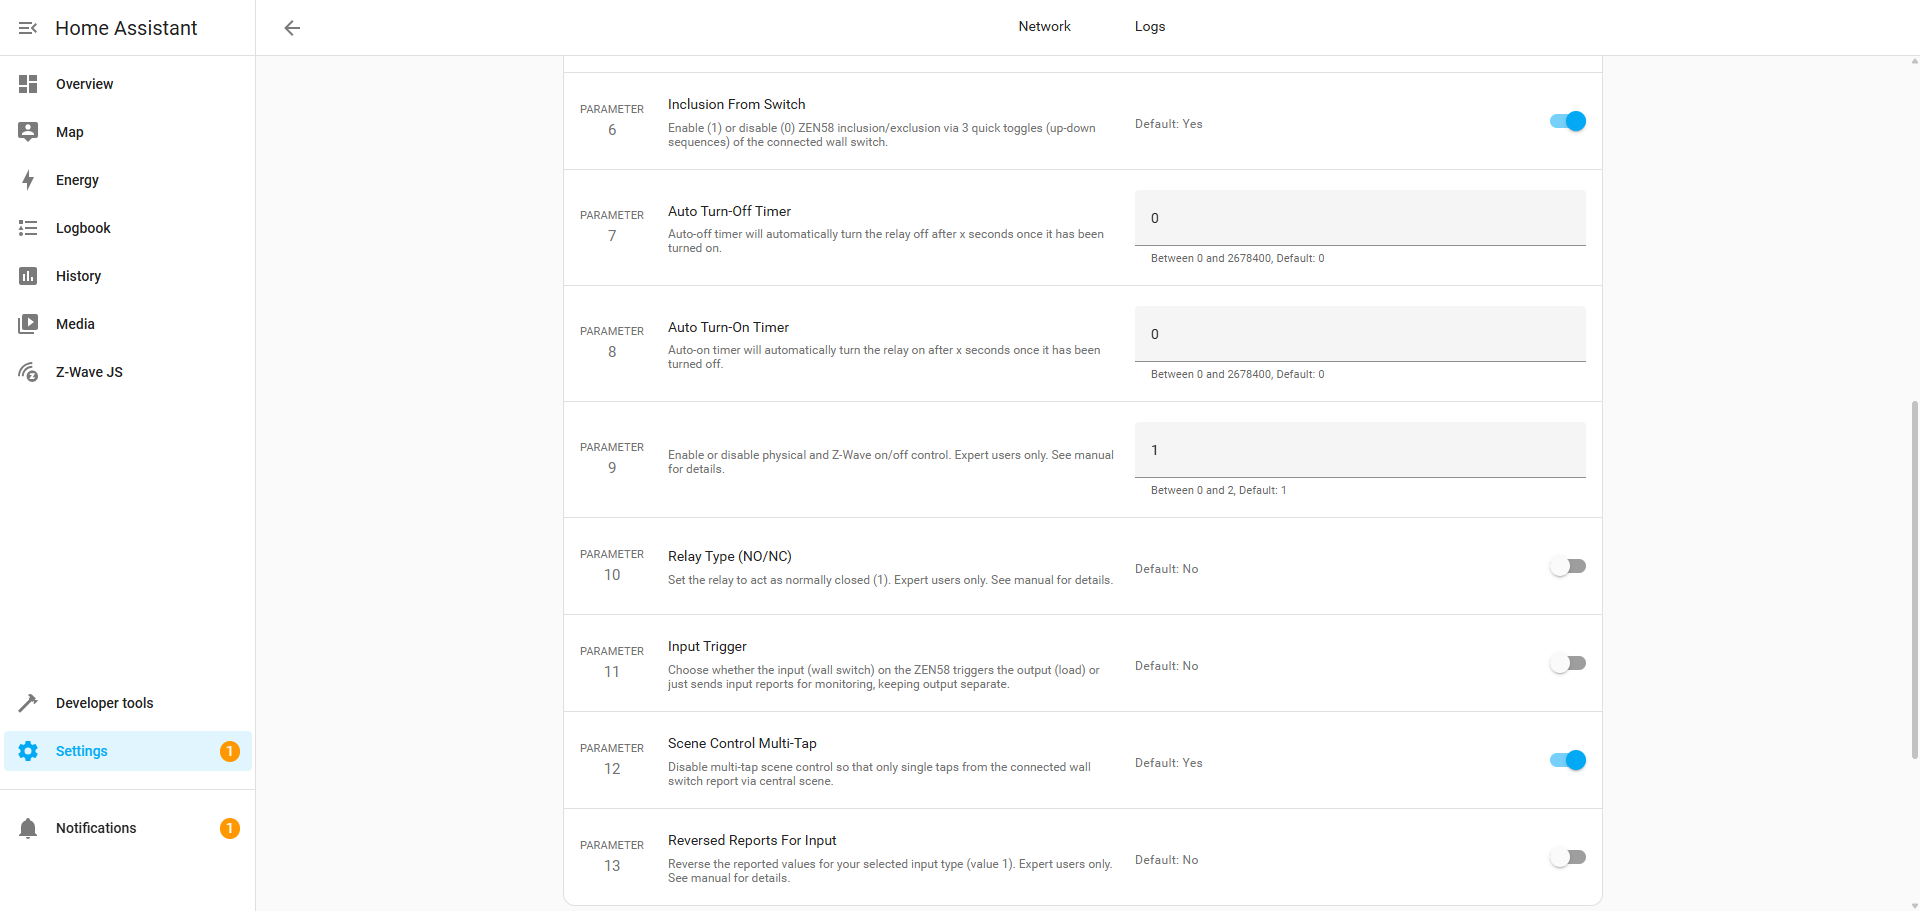Click the Settings gear icon
Image resolution: width=1920 pixels, height=911 pixels.
click(28, 751)
